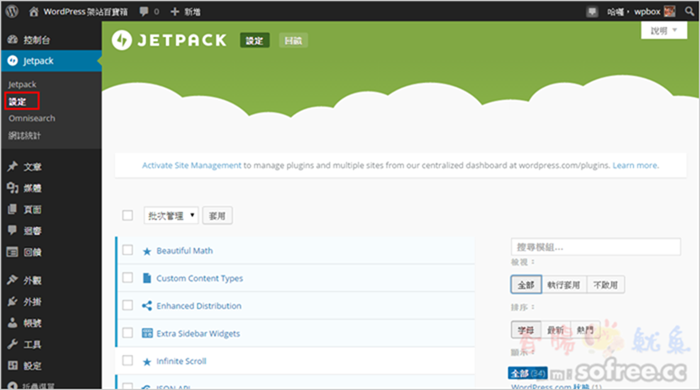Viewport: 700px width, 390px height.
Task: Click the Jetpack logo in the green header
Action: pyautogui.click(x=169, y=40)
